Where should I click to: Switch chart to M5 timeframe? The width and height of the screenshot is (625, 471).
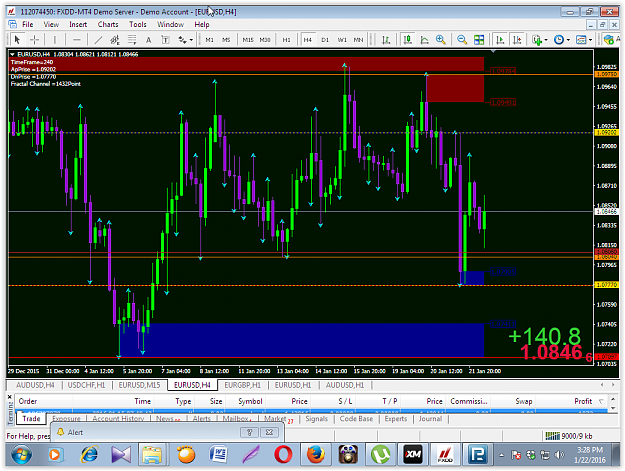(226, 39)
